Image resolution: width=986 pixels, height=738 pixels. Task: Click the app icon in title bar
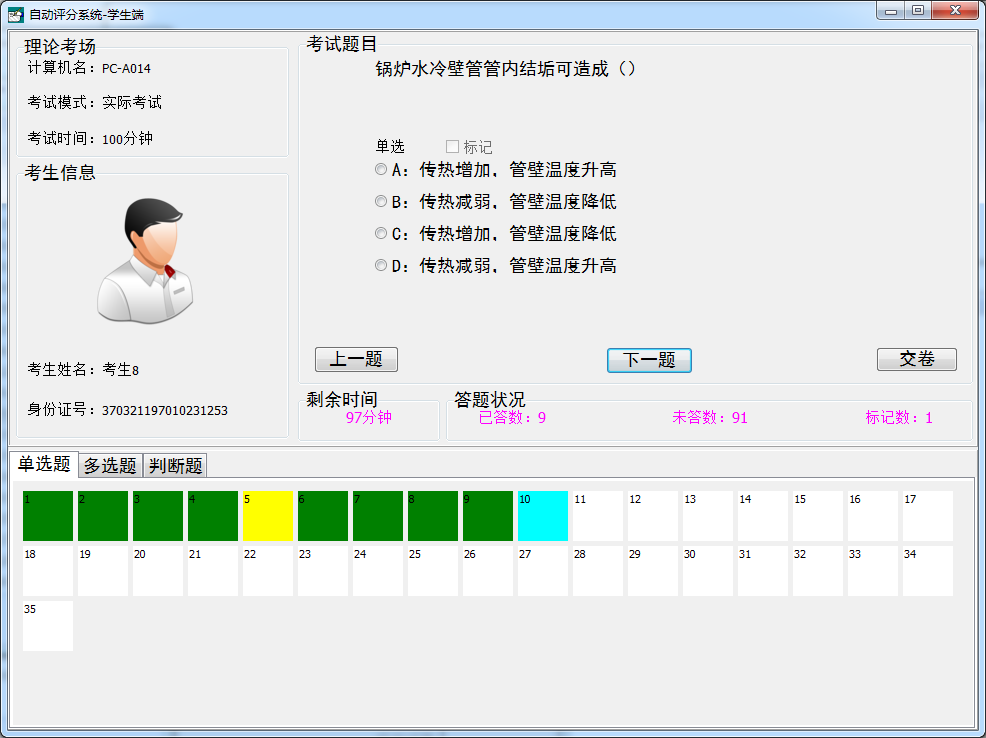(x=15, y=14)
